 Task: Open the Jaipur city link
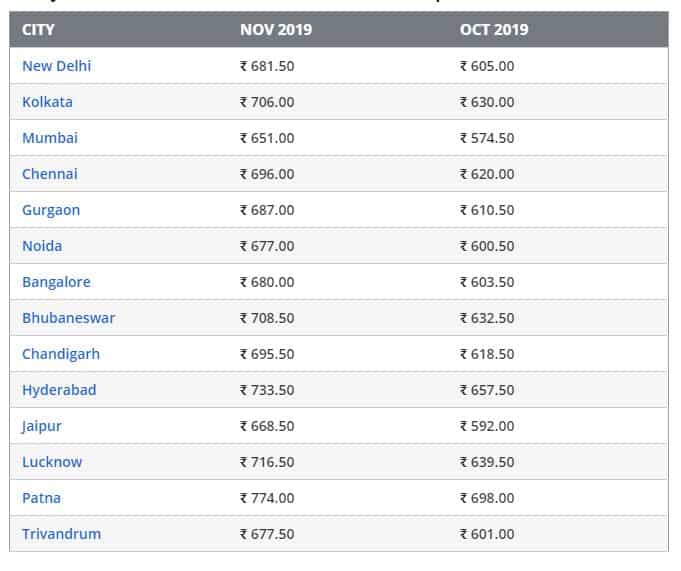[x=42, y=426]
